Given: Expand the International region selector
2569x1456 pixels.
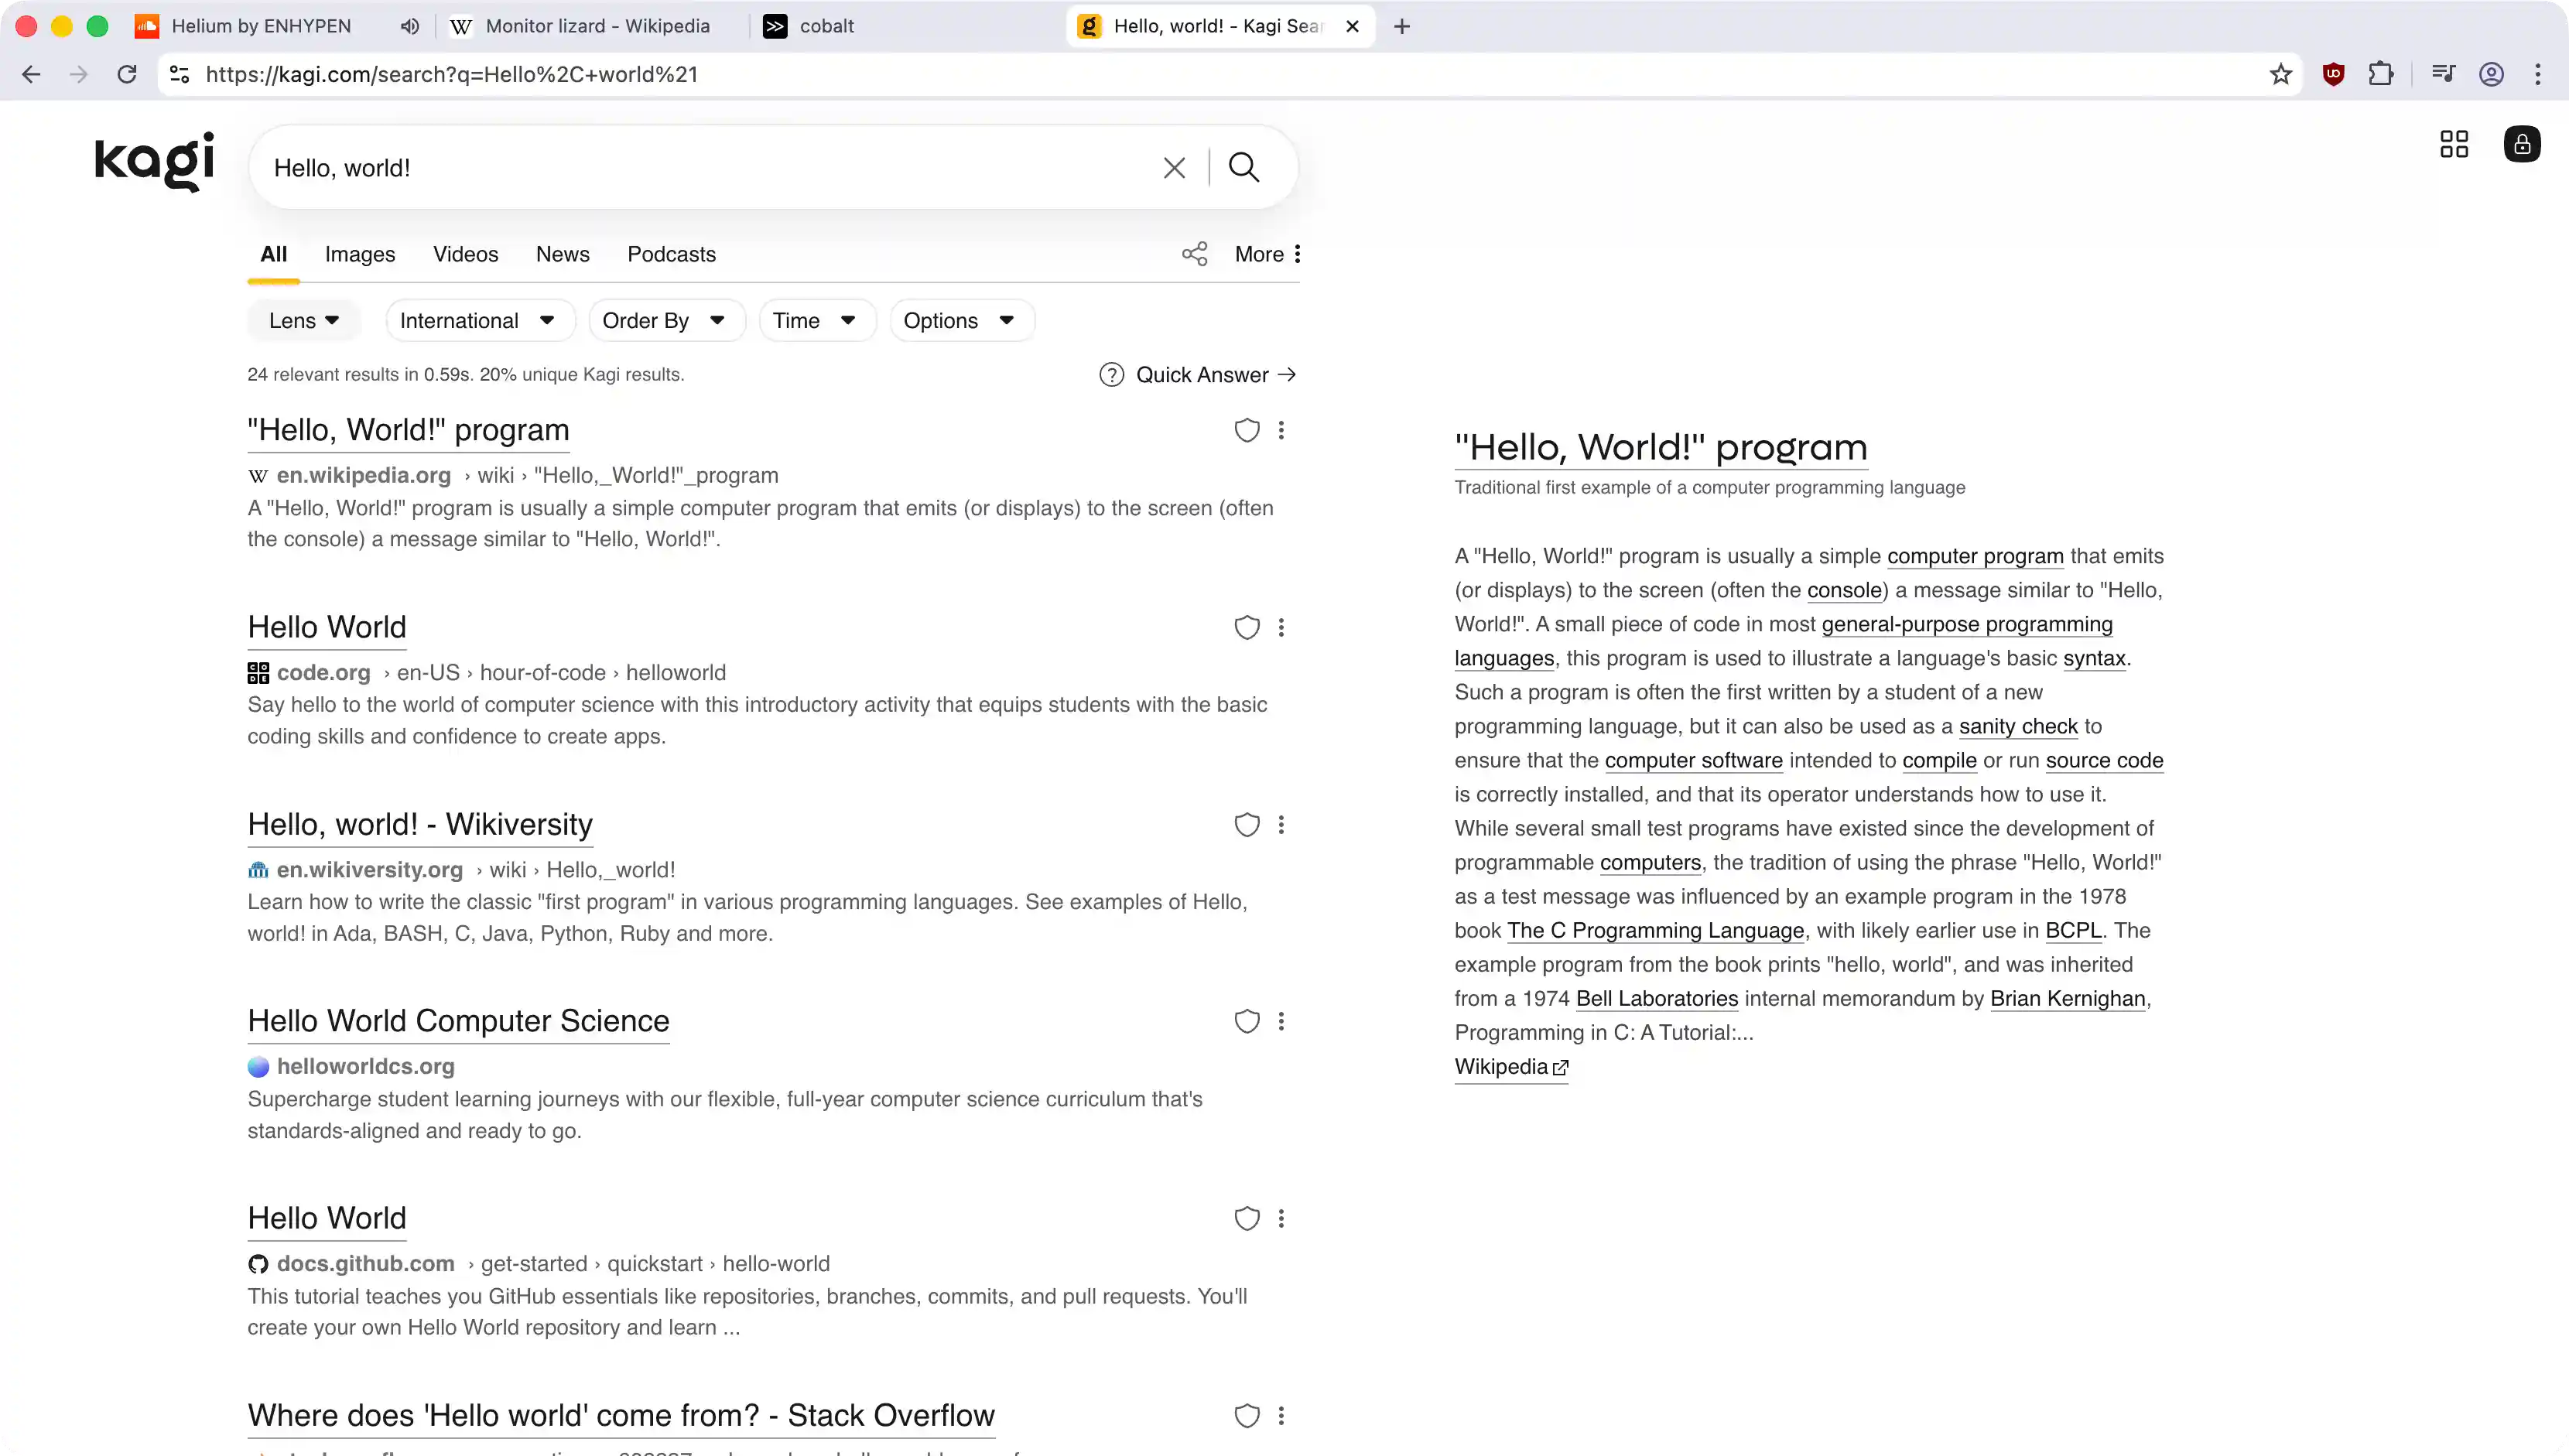Looking at the screenshot, I should [x=478, y=320].
